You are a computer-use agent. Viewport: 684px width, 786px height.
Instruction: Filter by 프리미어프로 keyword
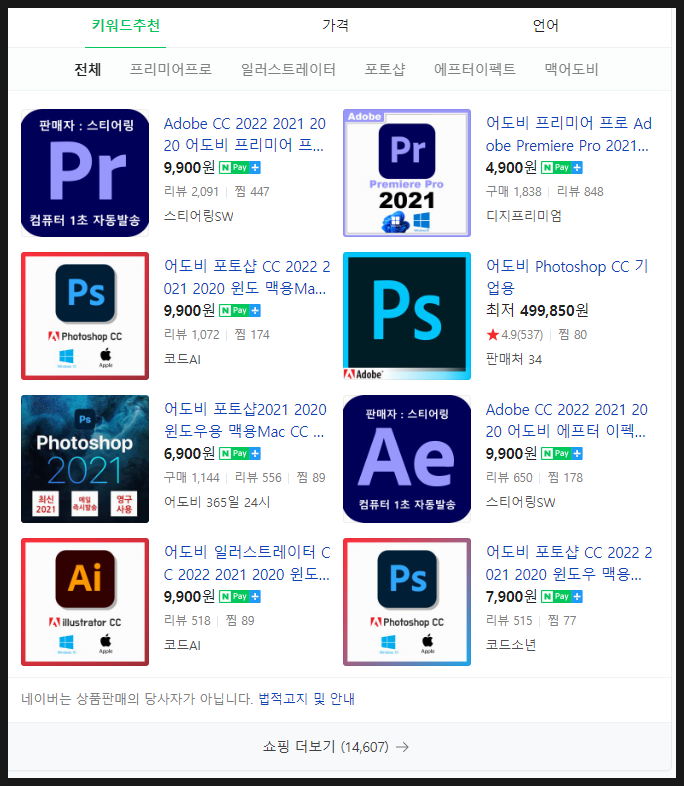(x=170, y=69)
